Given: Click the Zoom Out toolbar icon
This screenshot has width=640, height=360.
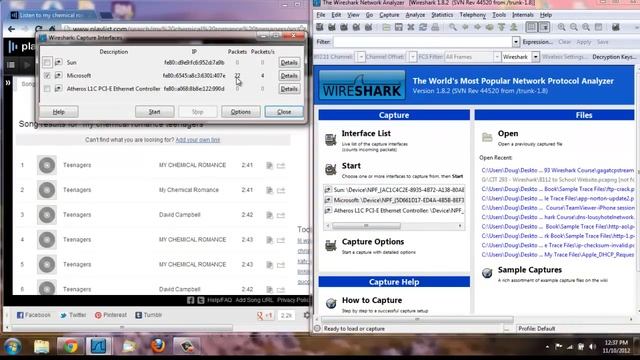Looking at the screenshot, I should 574,27.
